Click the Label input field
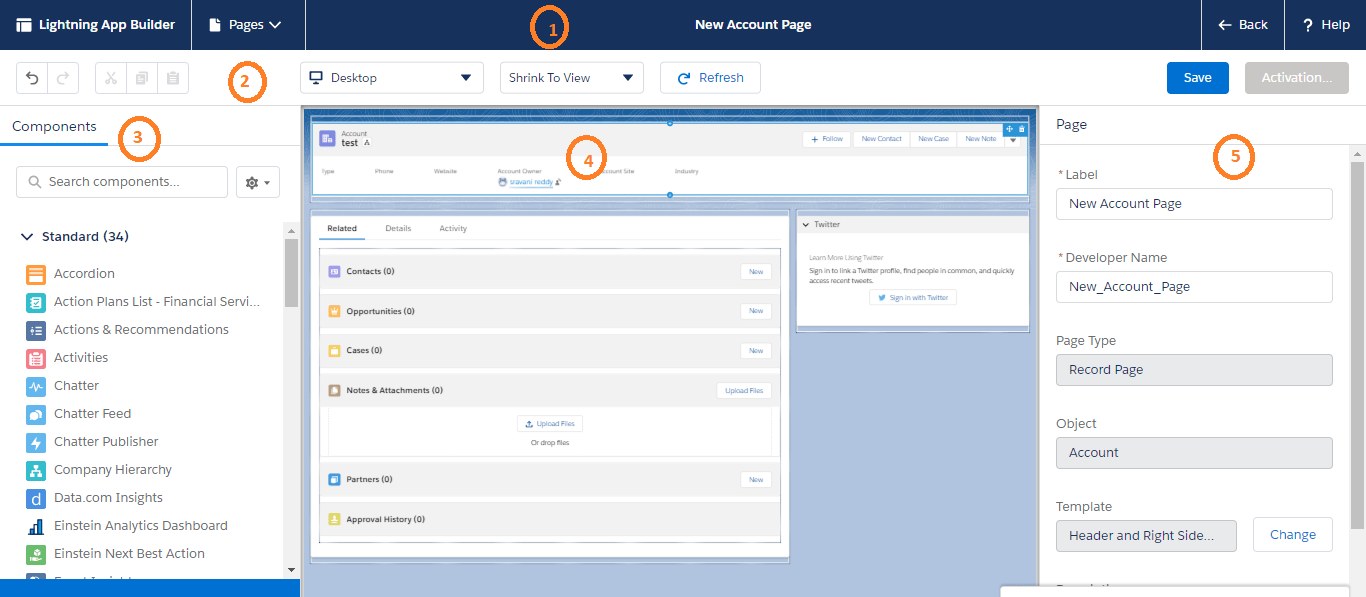This screenshot has width=1366, height=597. (1194, 203)
